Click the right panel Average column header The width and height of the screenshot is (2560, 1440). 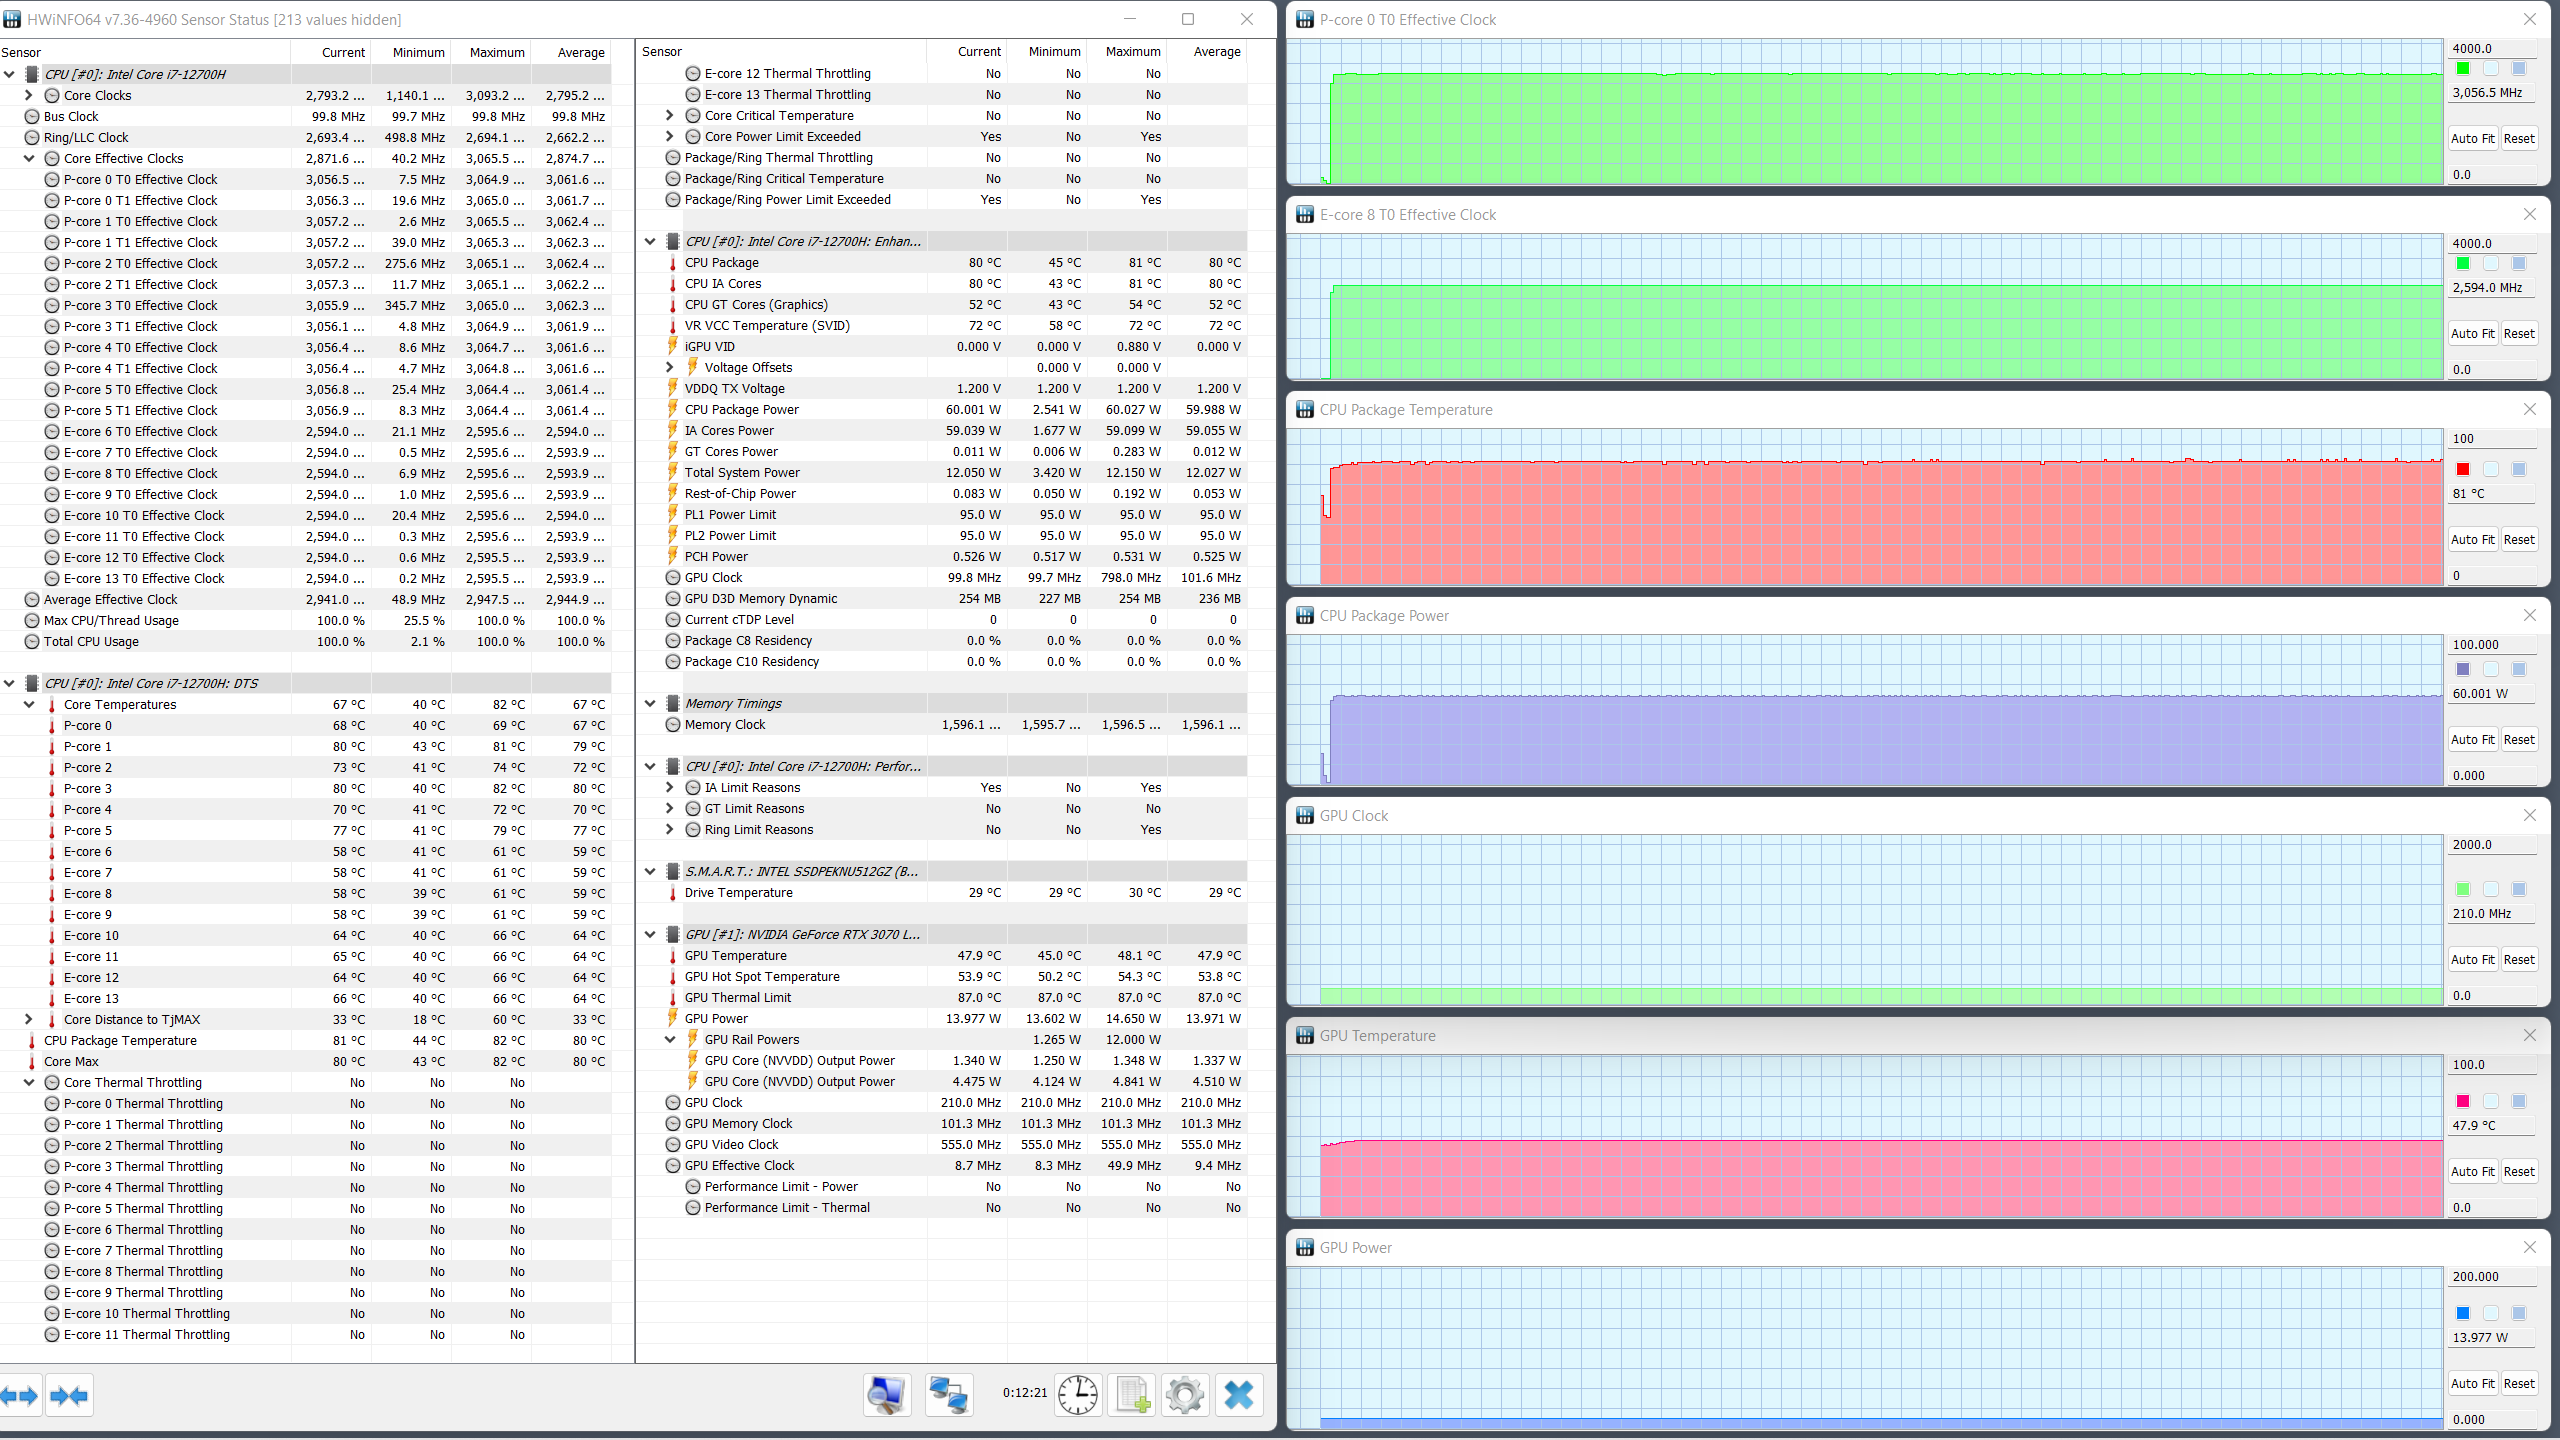tap(1216, 52)
